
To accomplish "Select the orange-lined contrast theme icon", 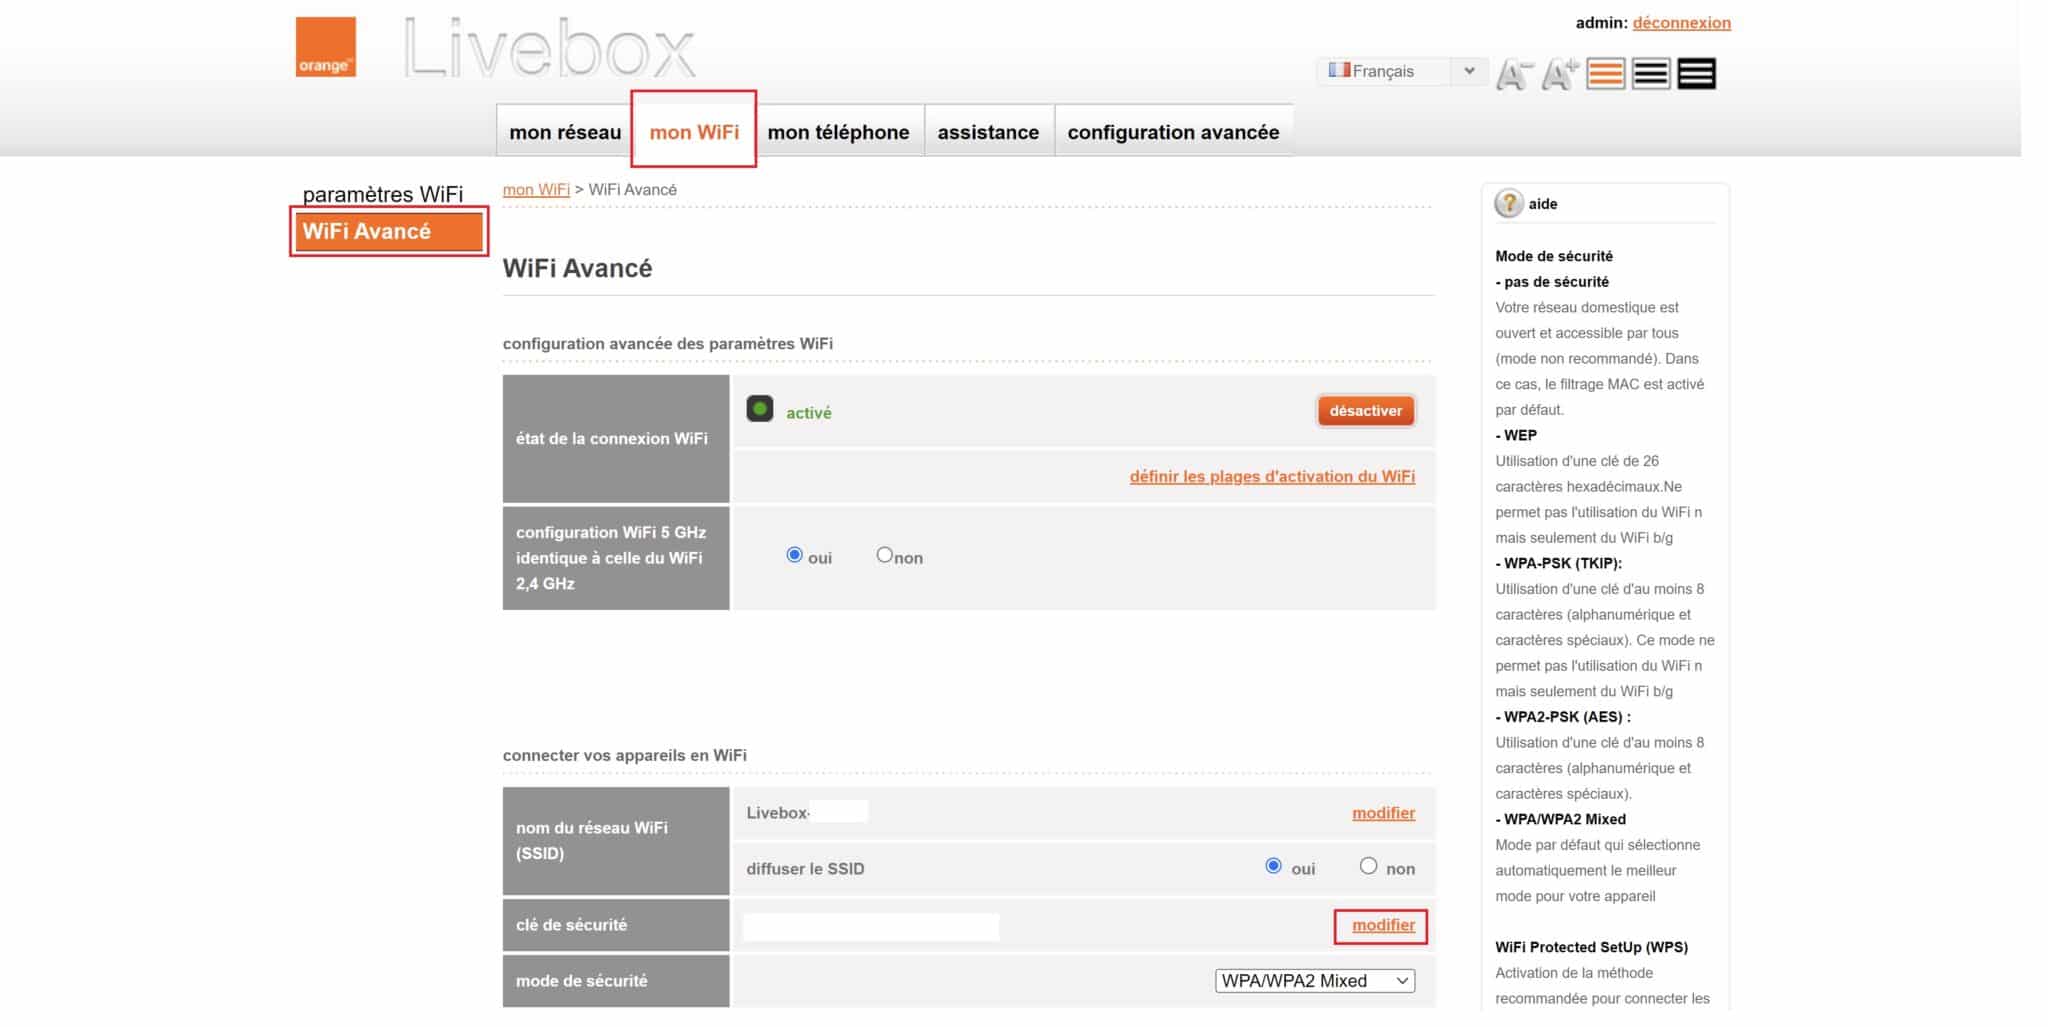I will (x=1606, y=74).
